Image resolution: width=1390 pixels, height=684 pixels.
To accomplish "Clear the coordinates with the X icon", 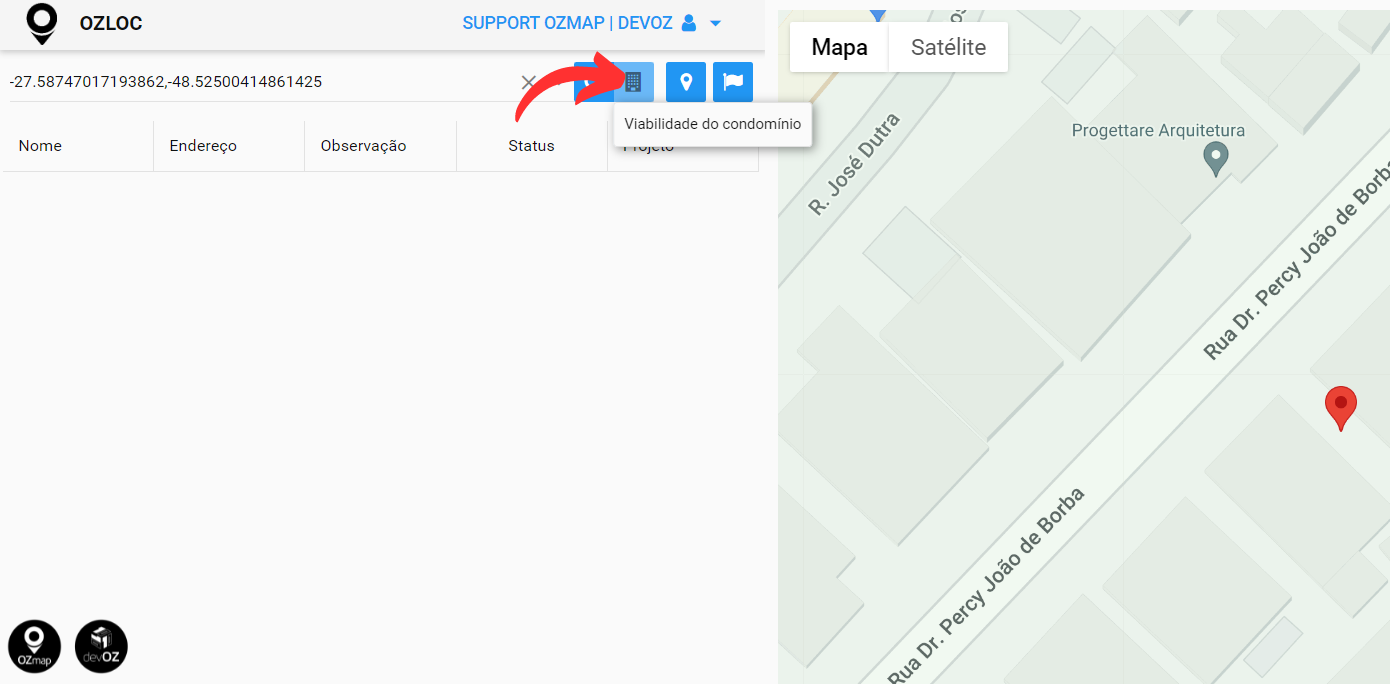I will tap(529, 82).
